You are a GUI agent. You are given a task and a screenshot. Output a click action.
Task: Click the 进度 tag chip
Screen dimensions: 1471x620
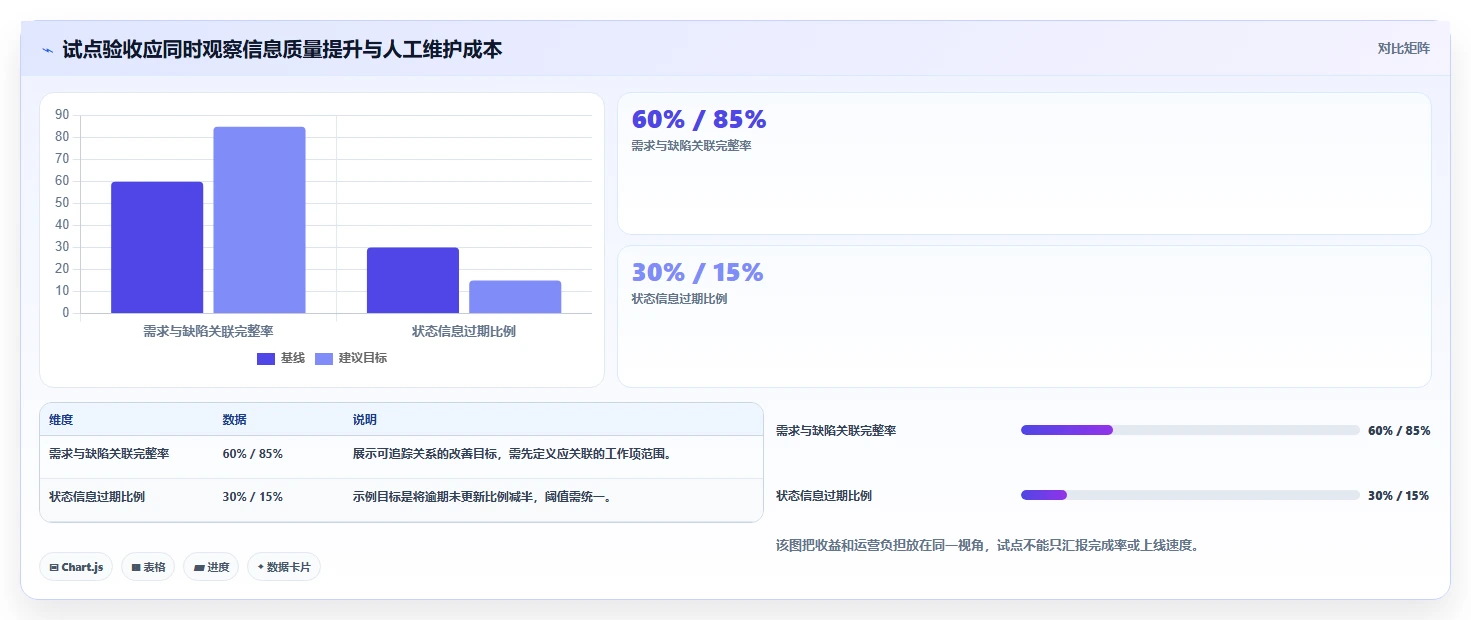click(x=211, y=567)
